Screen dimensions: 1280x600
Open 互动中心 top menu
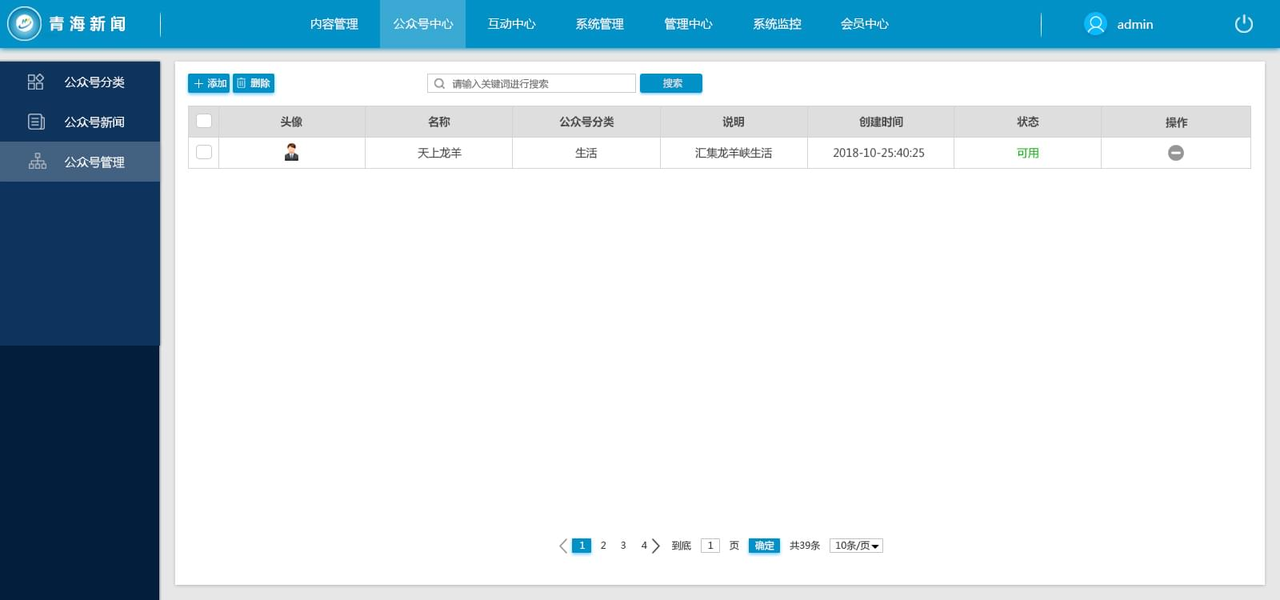512,24
